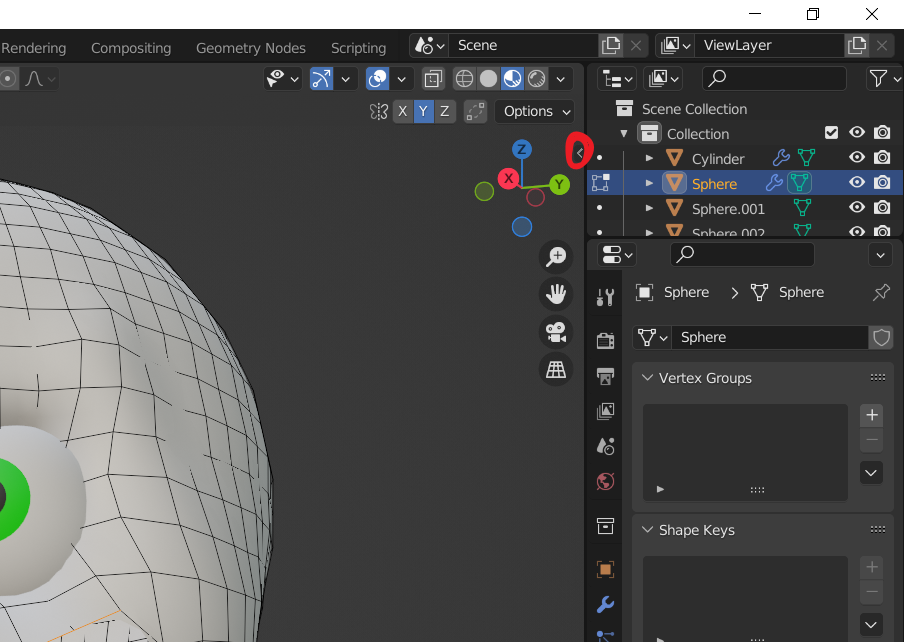This screenshot has height=642, width=904.
Task: Add a new vertex group with plus
Action: pyautogui.click(x=871, y=415)
